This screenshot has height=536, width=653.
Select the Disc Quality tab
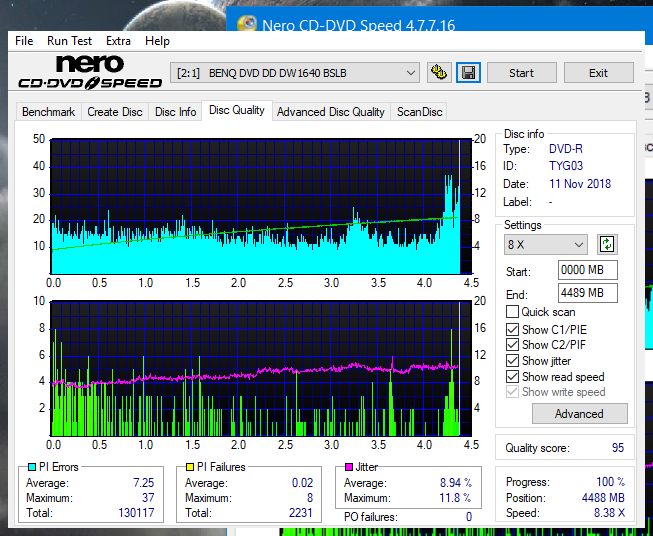(237, 110)
